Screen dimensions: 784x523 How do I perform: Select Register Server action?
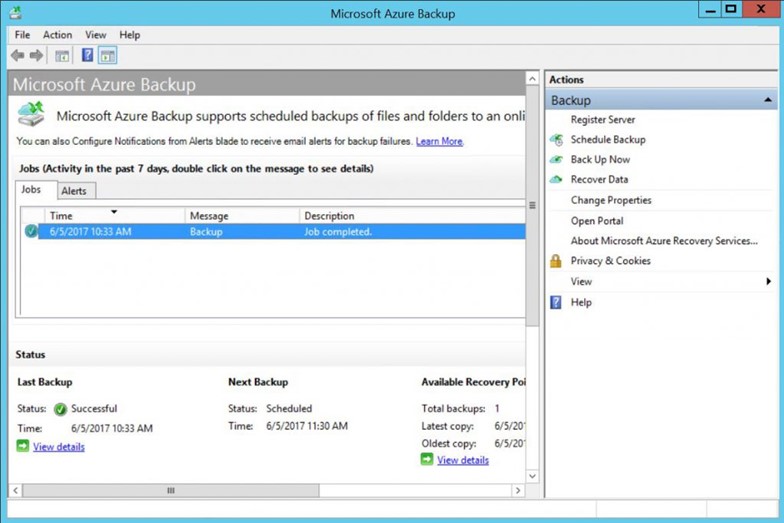(x=603, y=120)
